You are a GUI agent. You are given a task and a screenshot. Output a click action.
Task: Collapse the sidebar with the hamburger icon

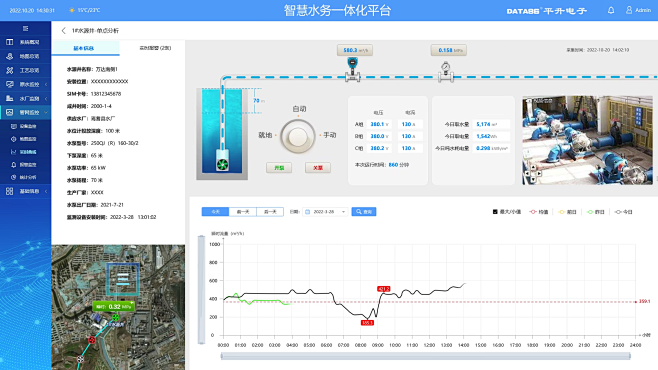pyautogui.click(x=25, y=29)
